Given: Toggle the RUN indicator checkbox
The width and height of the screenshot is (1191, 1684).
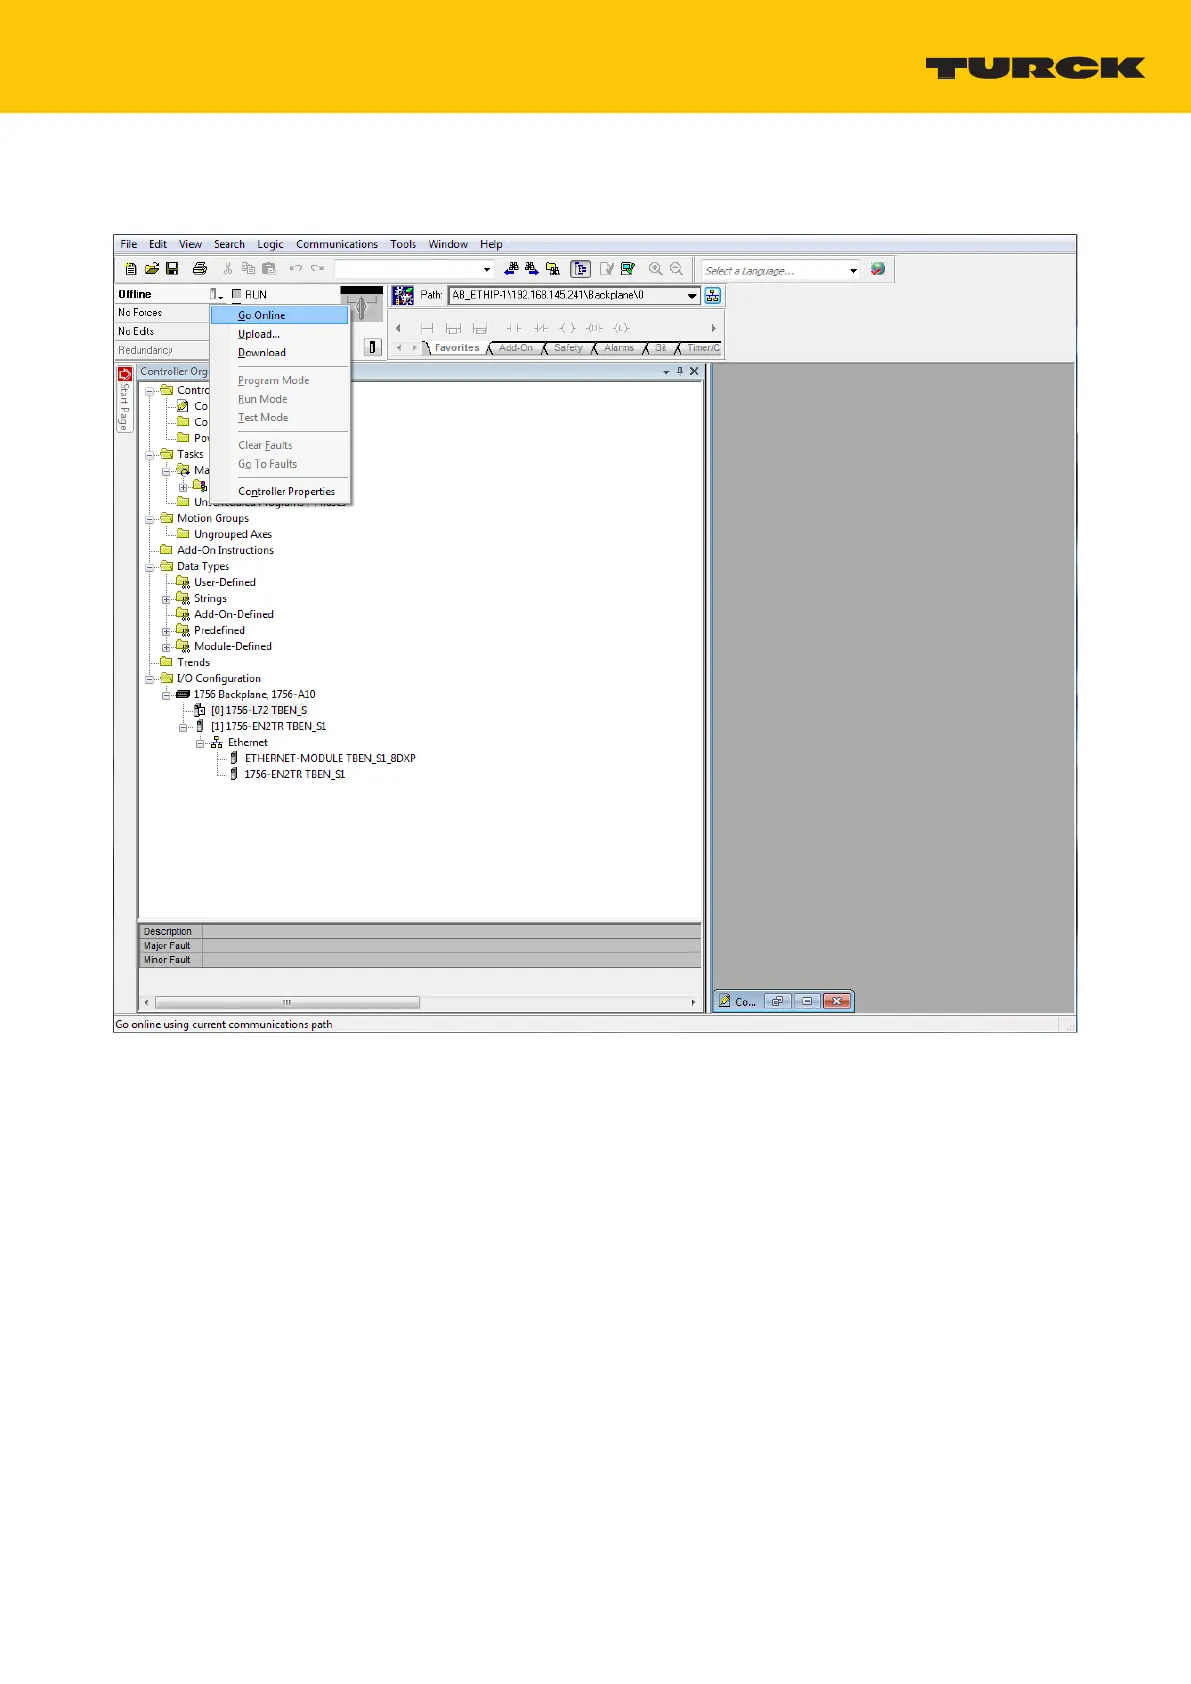Looking at the screenshot, I should point(237,295).
